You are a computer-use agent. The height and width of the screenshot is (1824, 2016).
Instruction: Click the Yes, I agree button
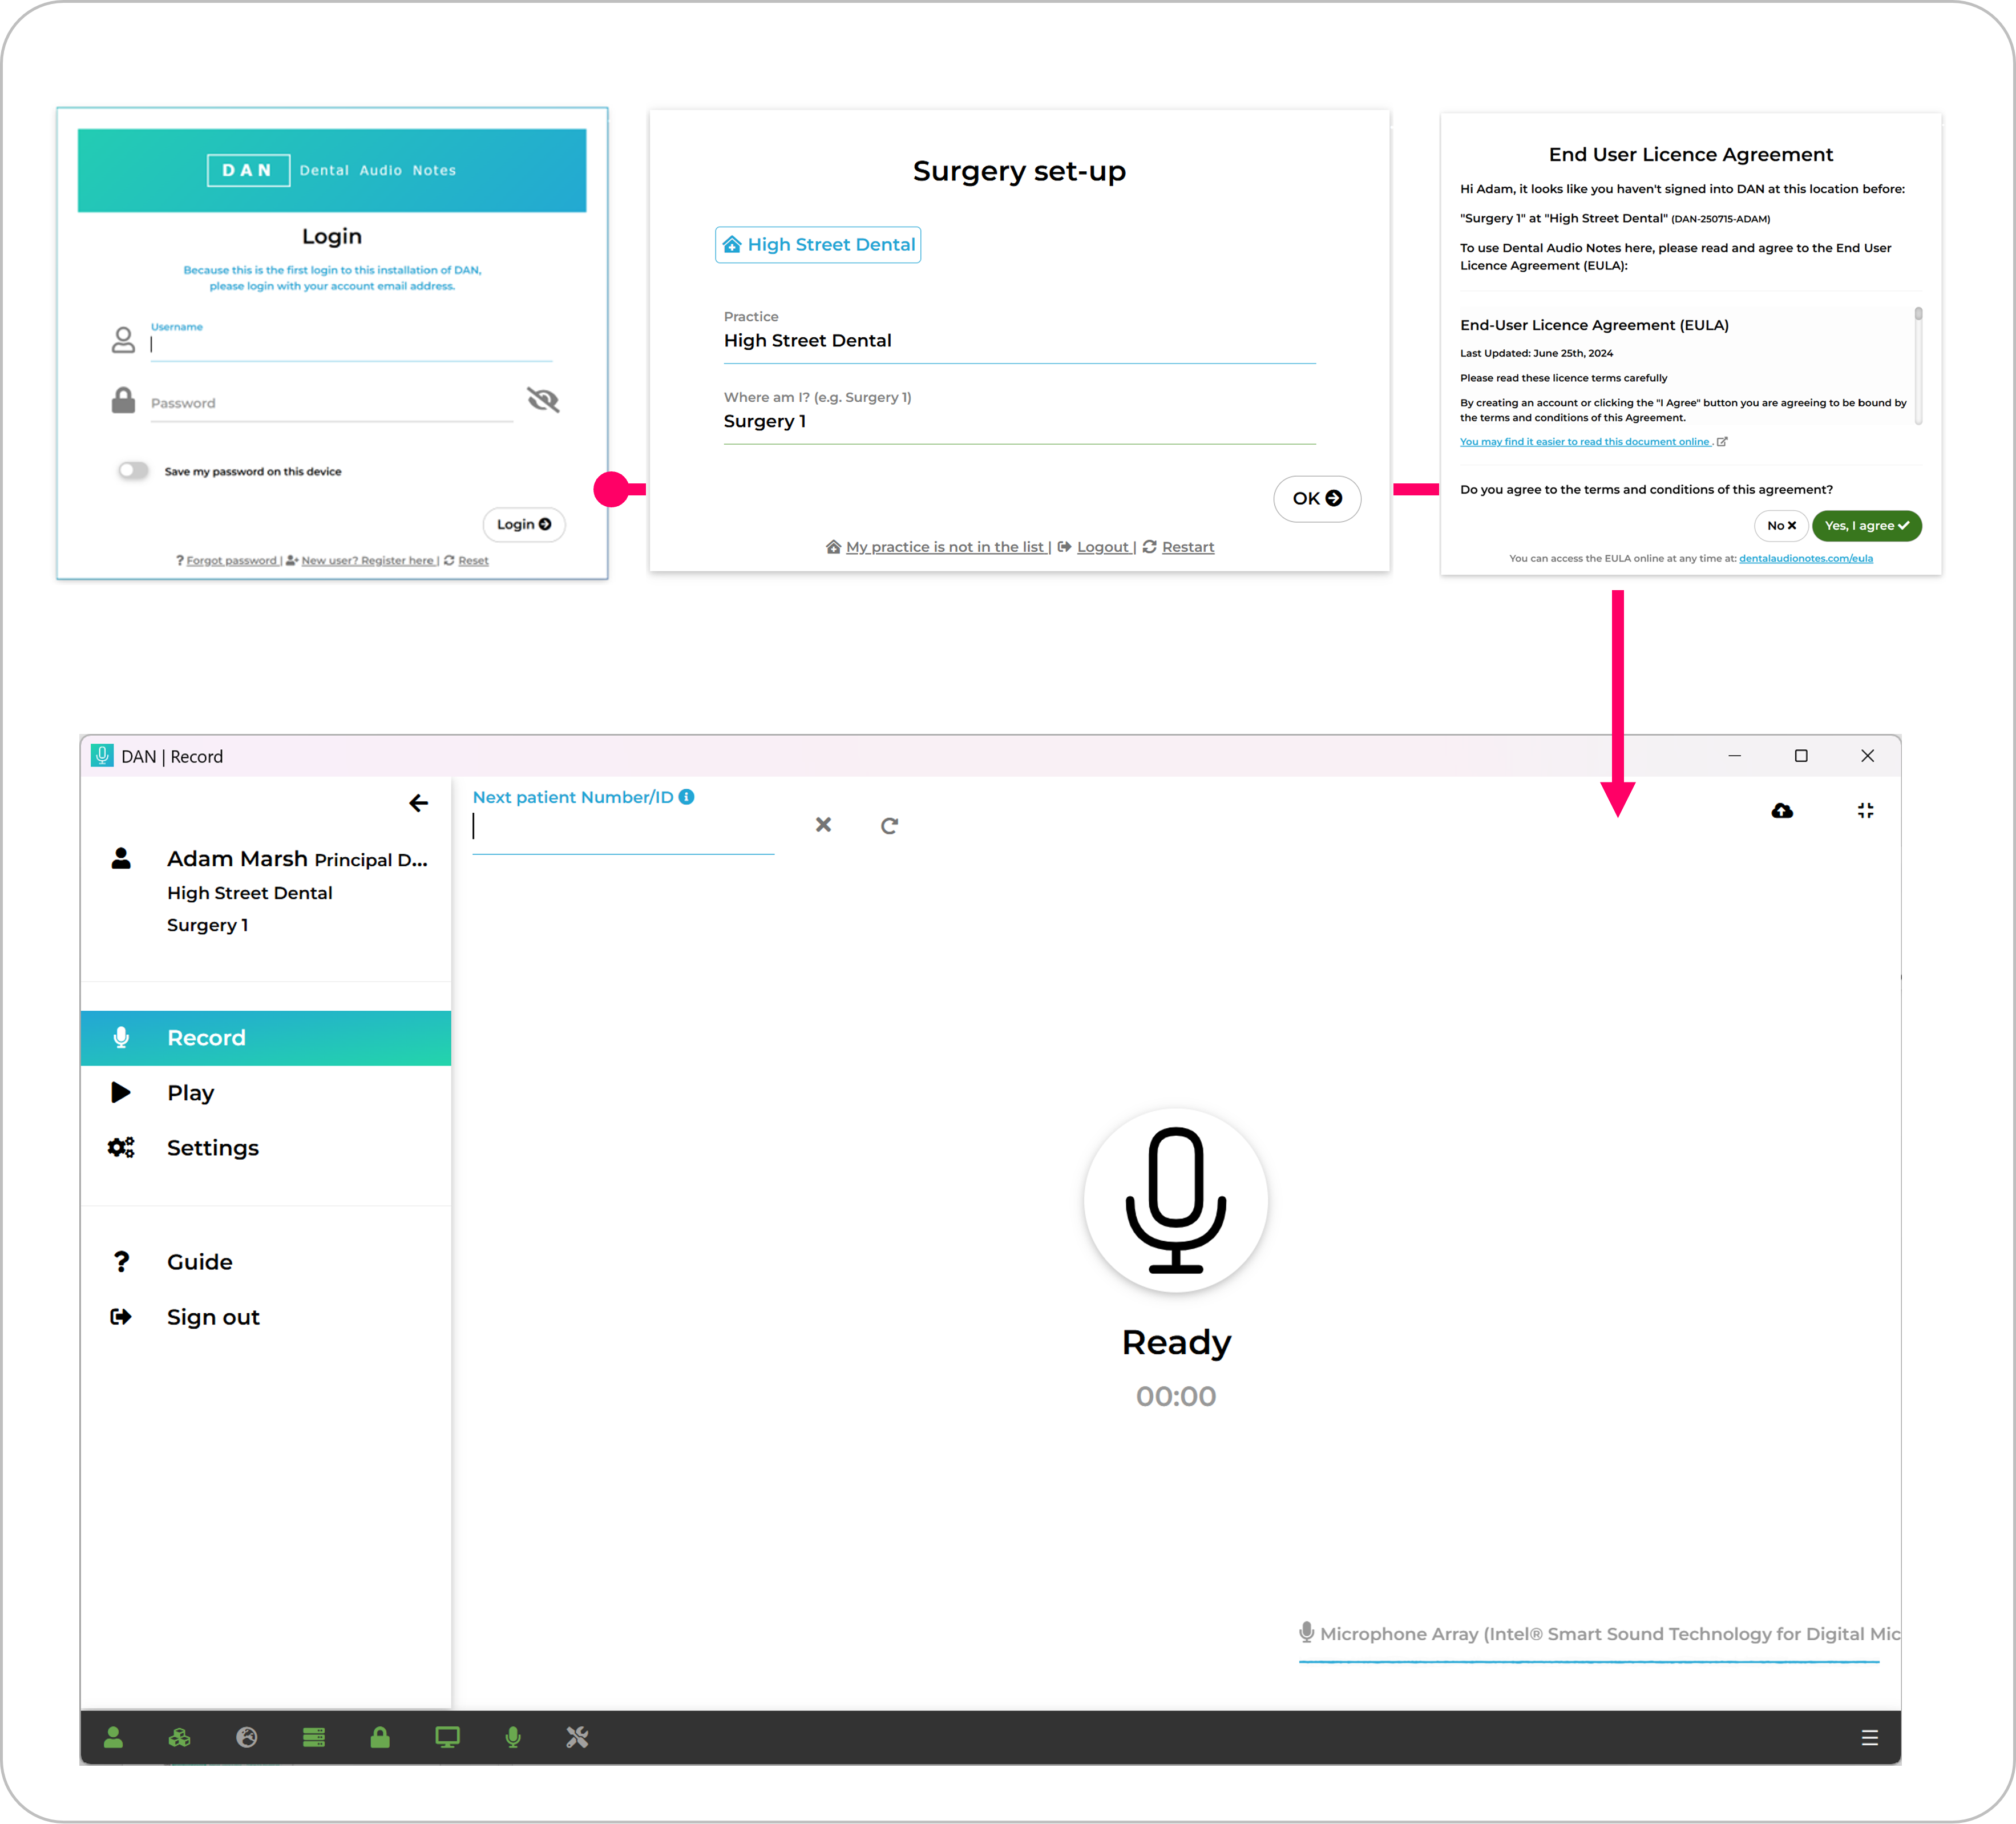click(x=1866, y=526)
